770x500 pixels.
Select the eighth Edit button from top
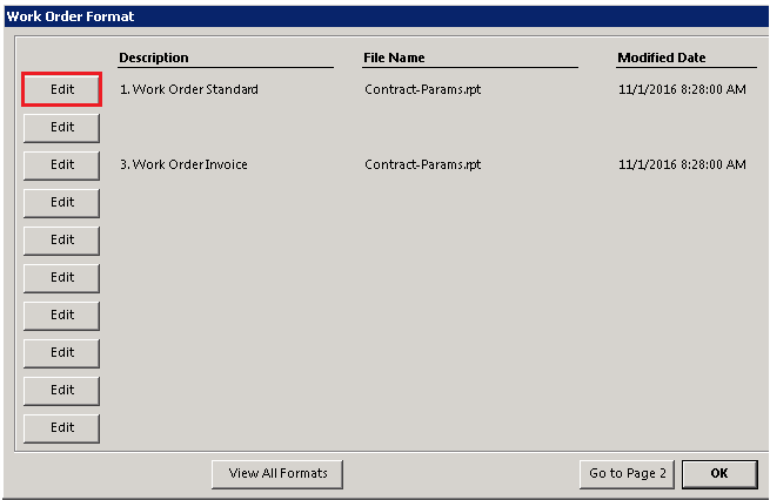pos(62,352)
